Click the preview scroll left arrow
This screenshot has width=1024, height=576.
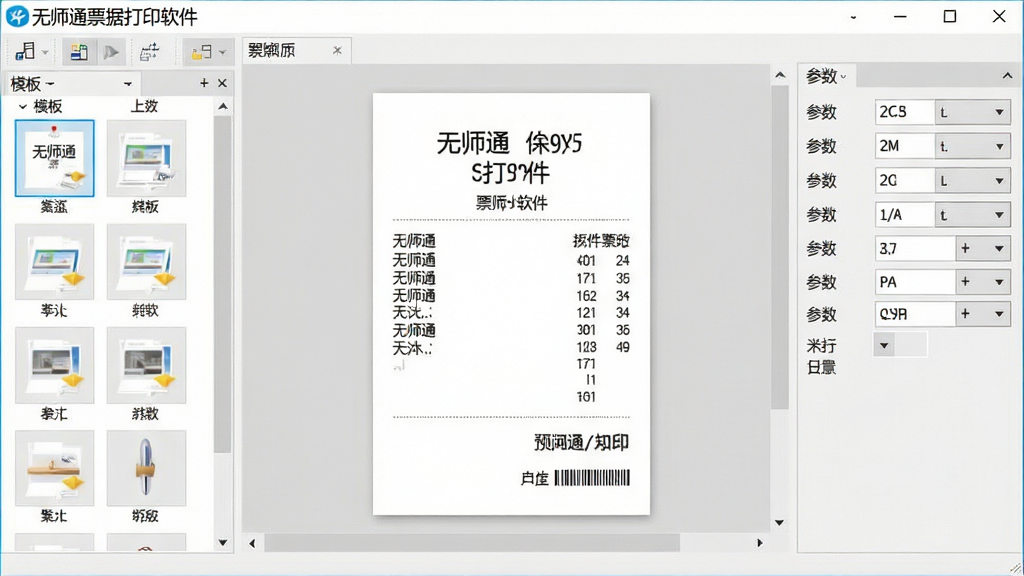coord(252,543)
